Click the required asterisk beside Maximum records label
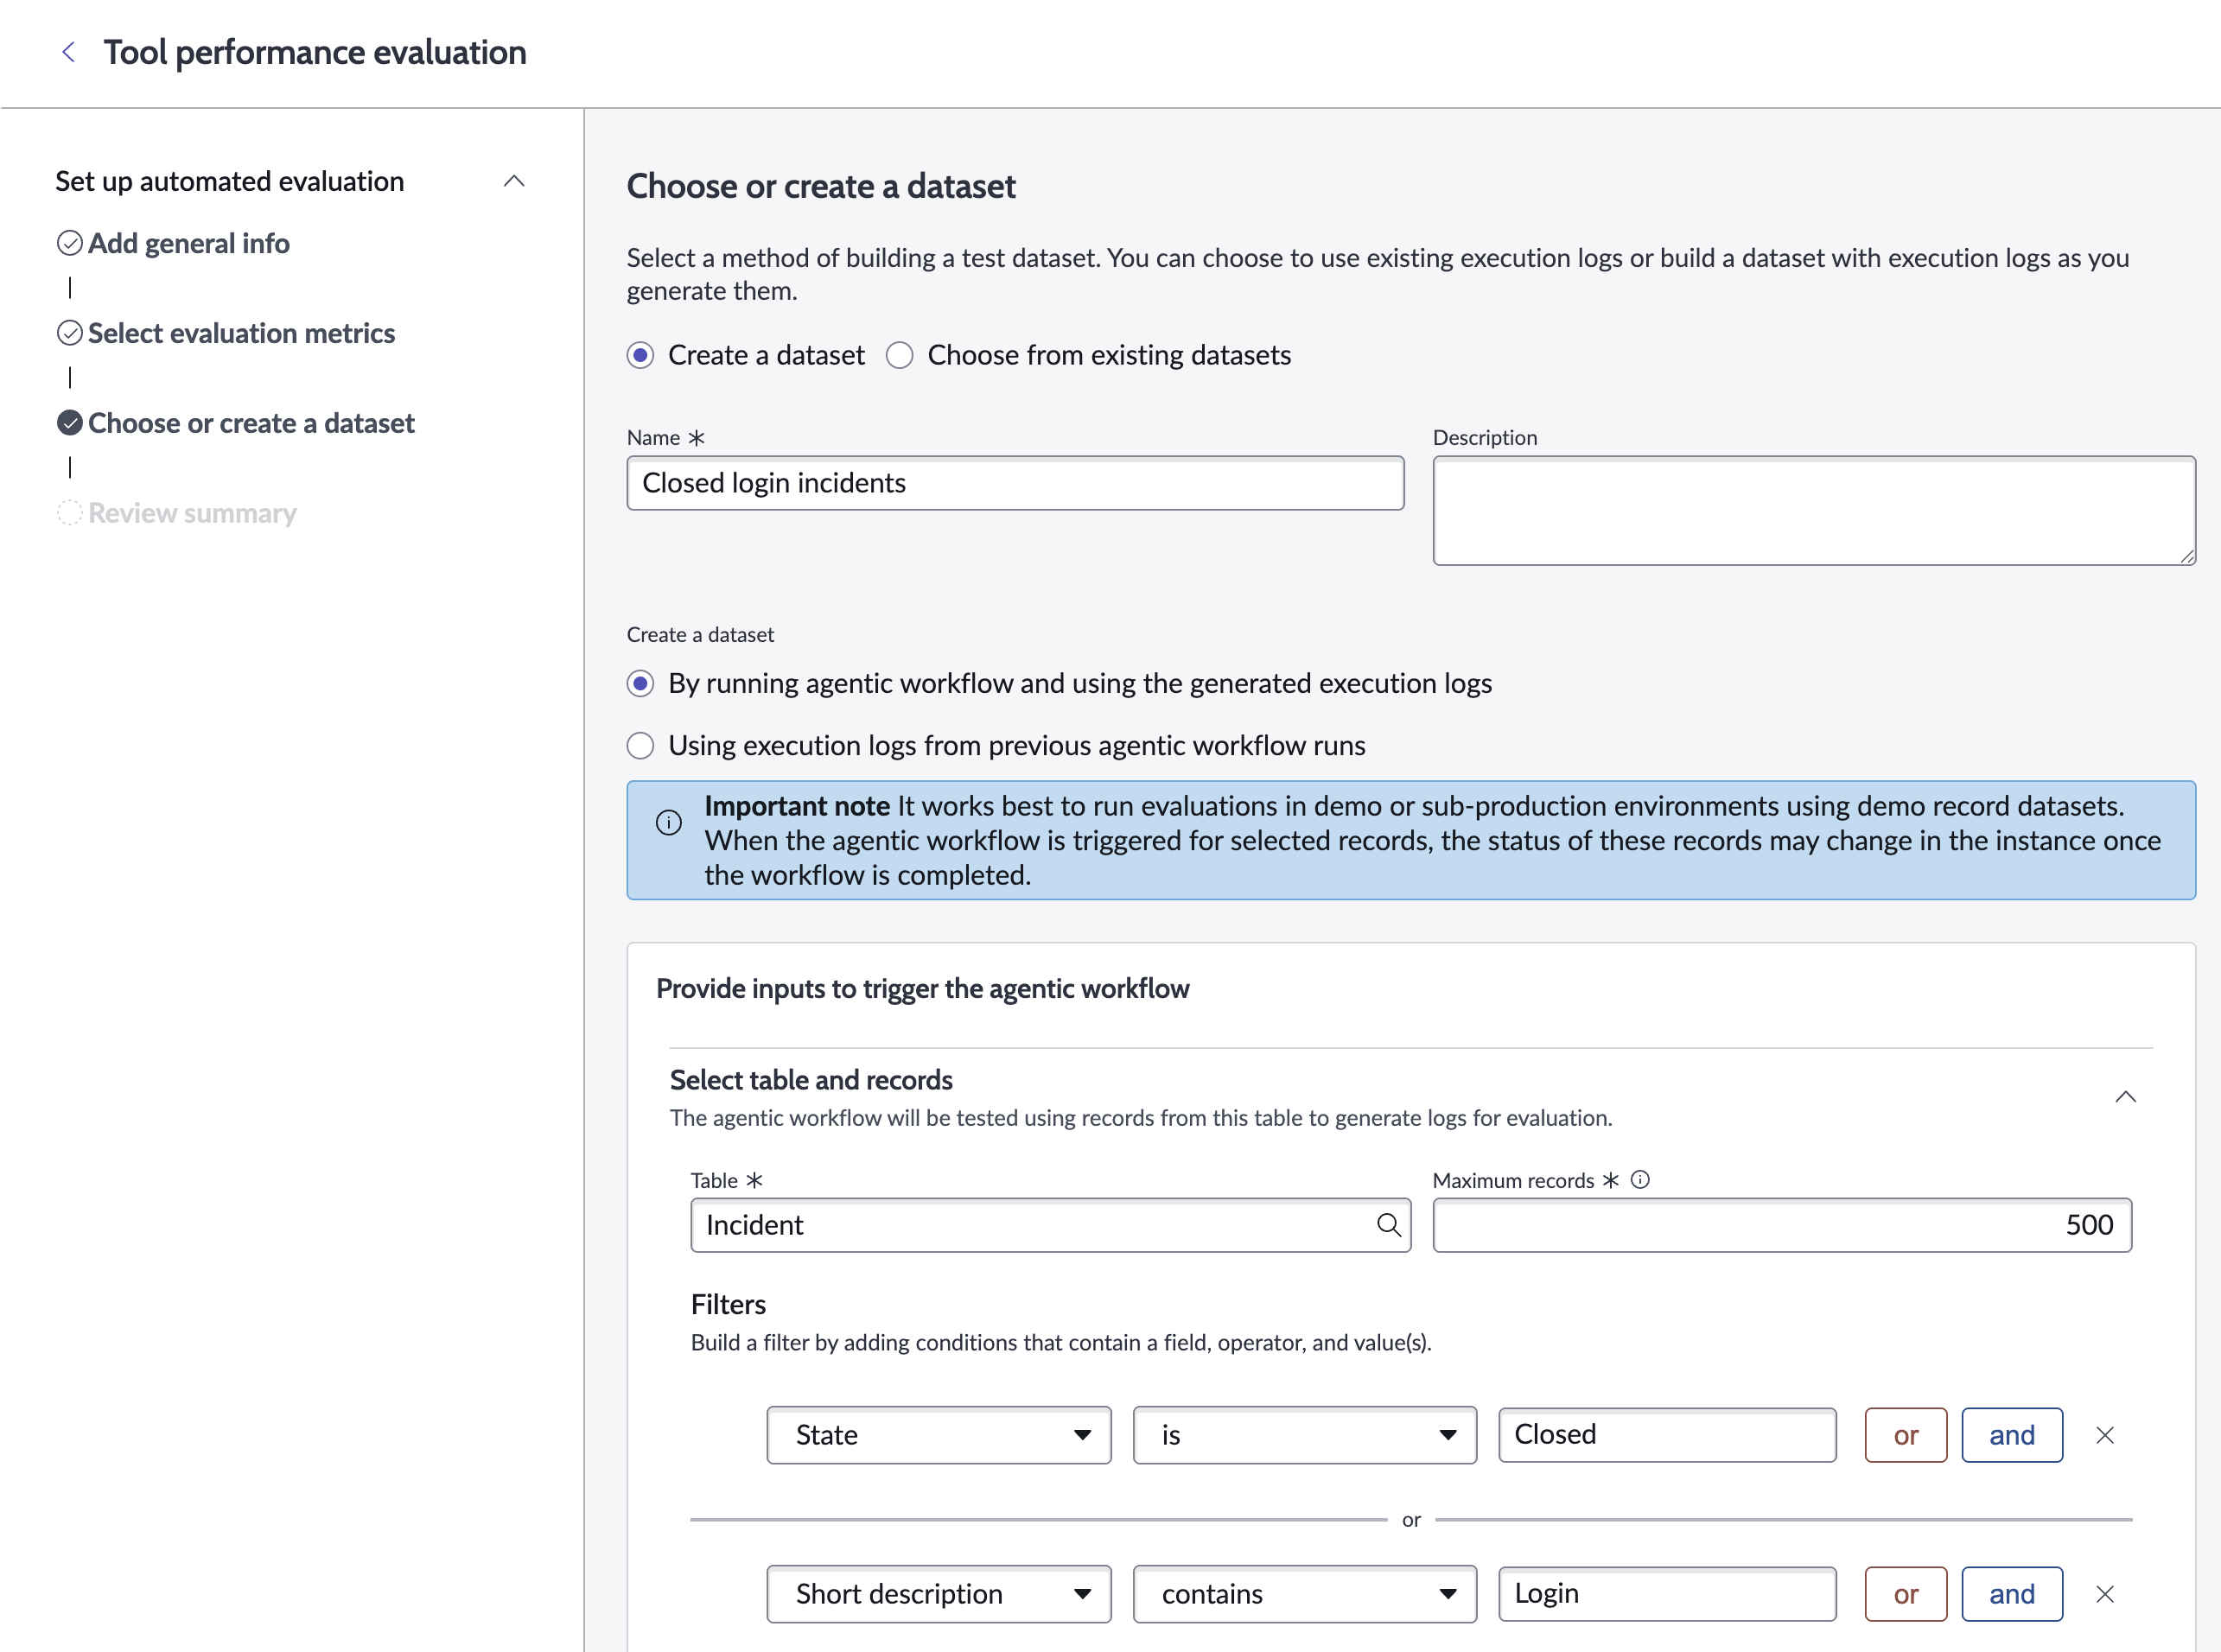Image resolution: width=2221 pixels, height=1652 pixels. tap(1610, 1180)
